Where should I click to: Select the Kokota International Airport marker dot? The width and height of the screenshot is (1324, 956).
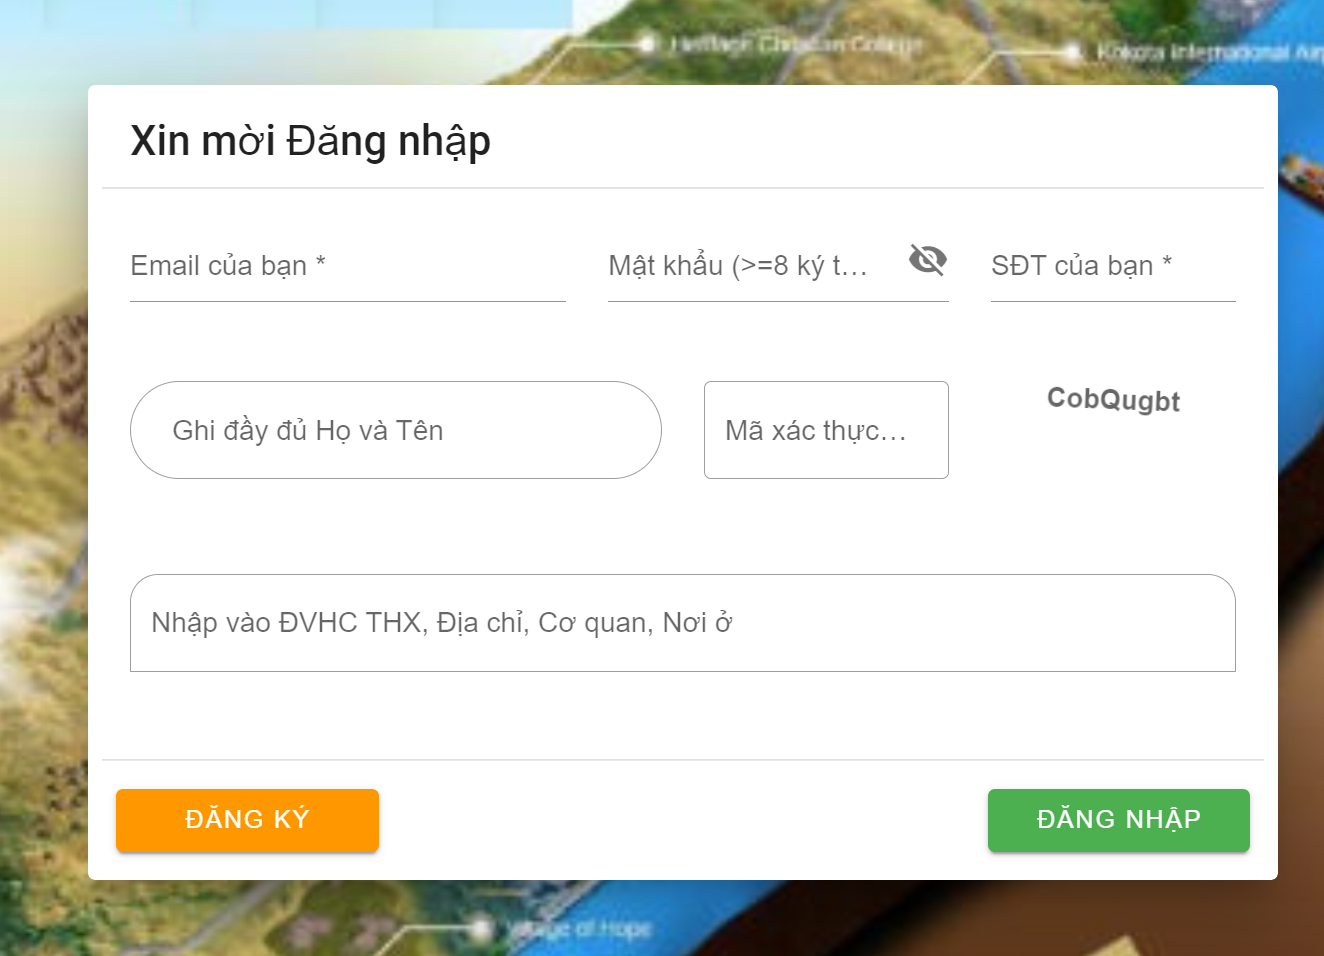pyautogui.click(x=1073, y=52)
